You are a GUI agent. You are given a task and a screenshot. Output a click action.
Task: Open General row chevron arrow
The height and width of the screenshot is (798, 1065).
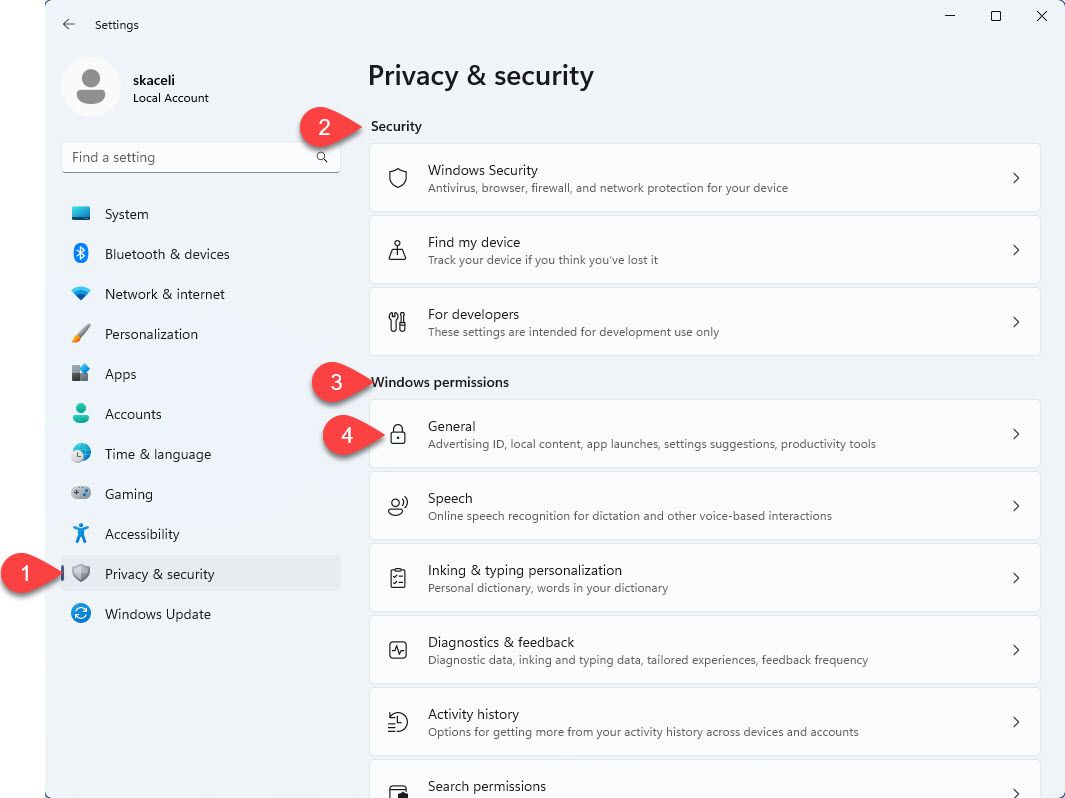(x=1016, y=434)
